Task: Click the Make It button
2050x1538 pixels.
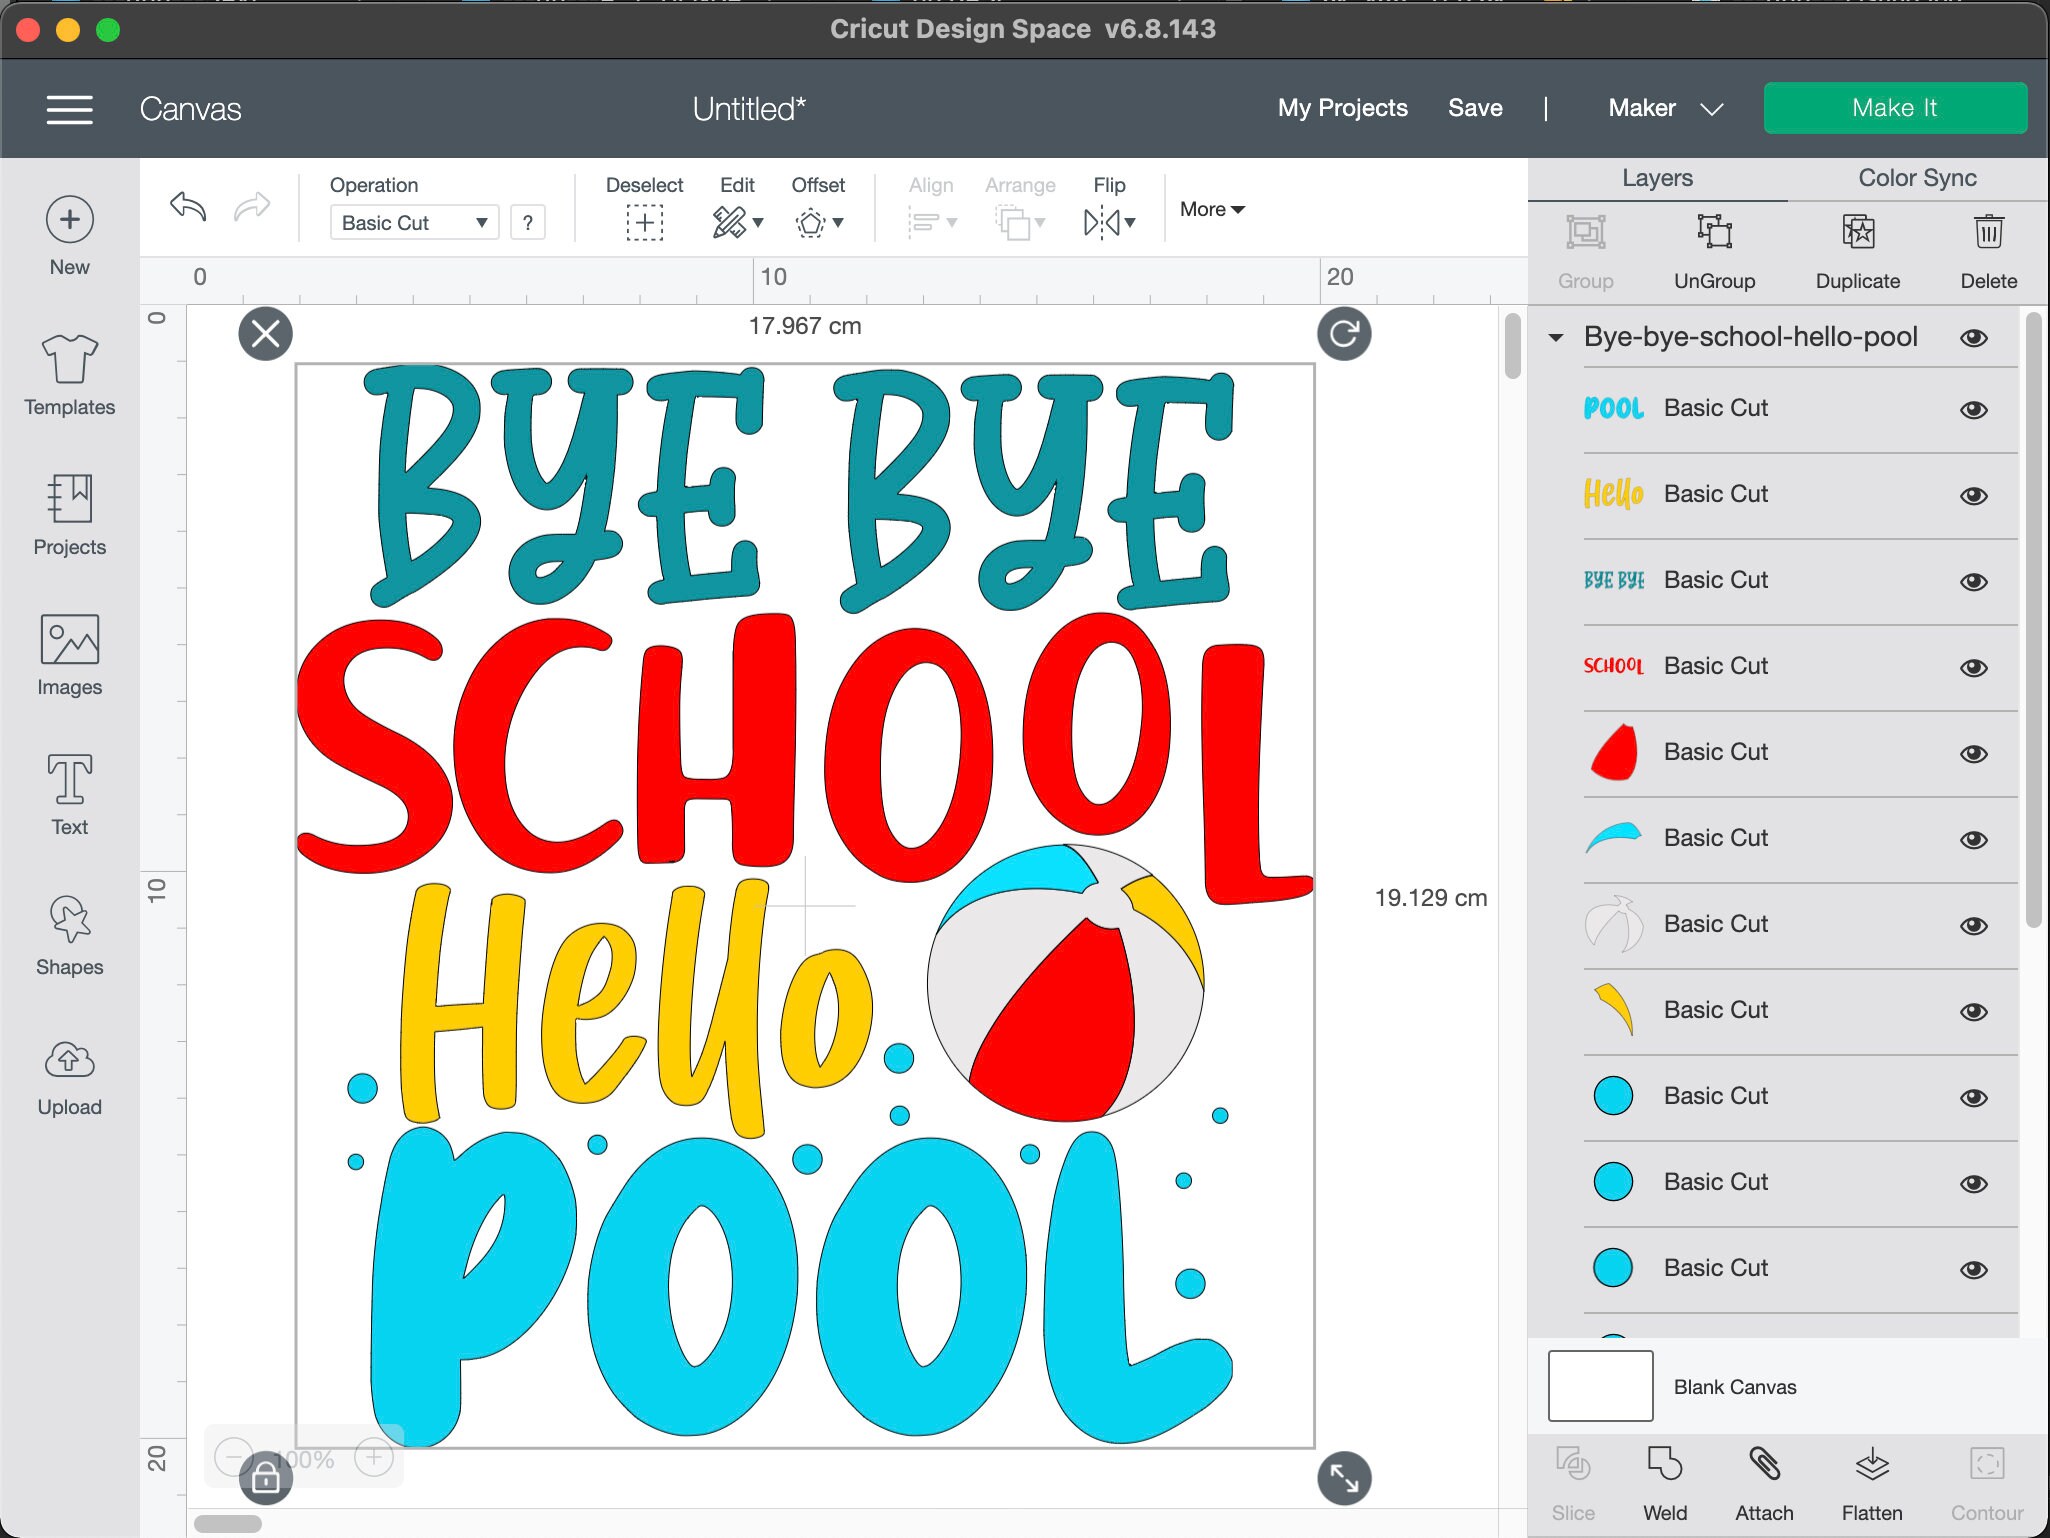Action: 1895,108
